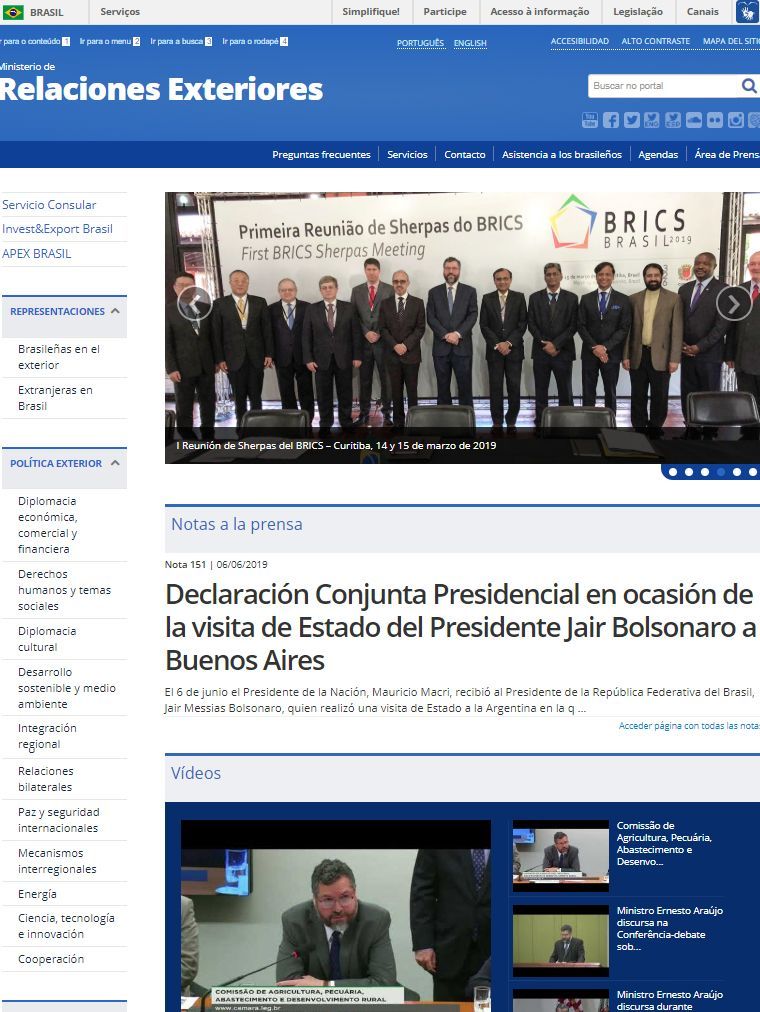Viewport: 760px width, 1012px height.
Task: Select the fifth carousel dot
Action: (737, 472)
